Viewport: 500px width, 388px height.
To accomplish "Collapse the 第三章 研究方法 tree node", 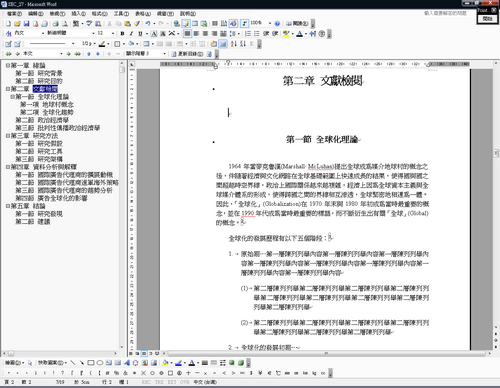I will coord(8,136).
